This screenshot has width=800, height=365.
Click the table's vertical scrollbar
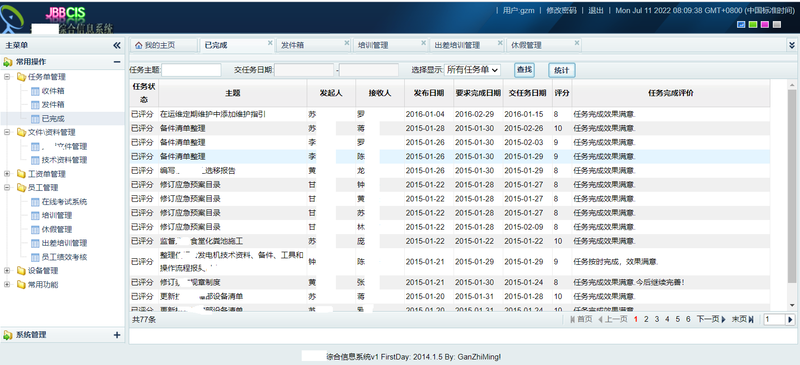(792, 194)
